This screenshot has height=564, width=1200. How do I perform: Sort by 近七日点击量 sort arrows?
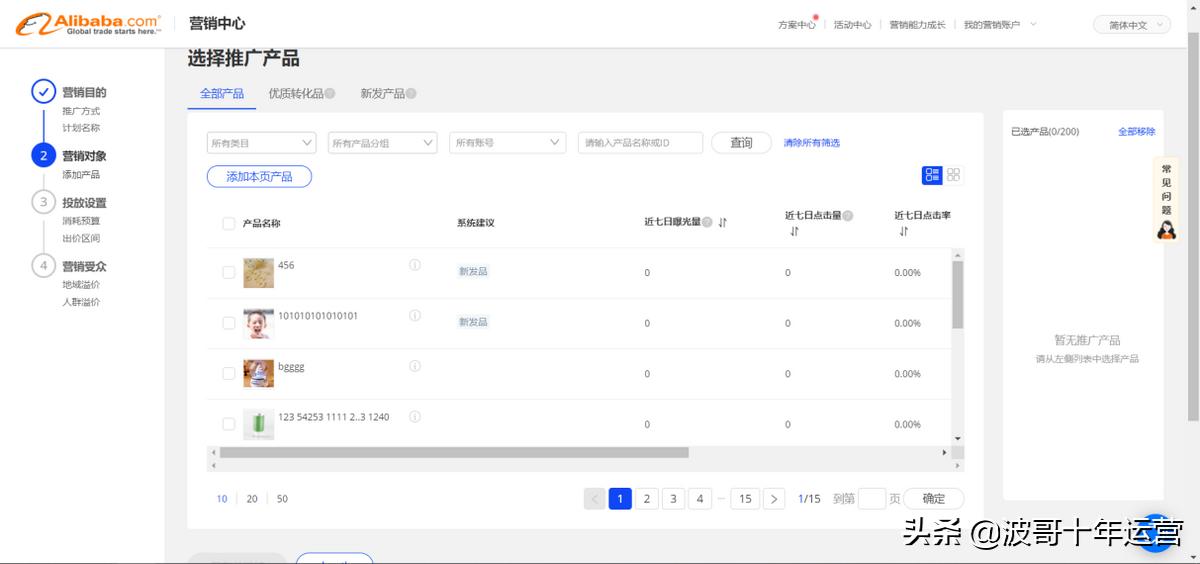tap(794, 231)
